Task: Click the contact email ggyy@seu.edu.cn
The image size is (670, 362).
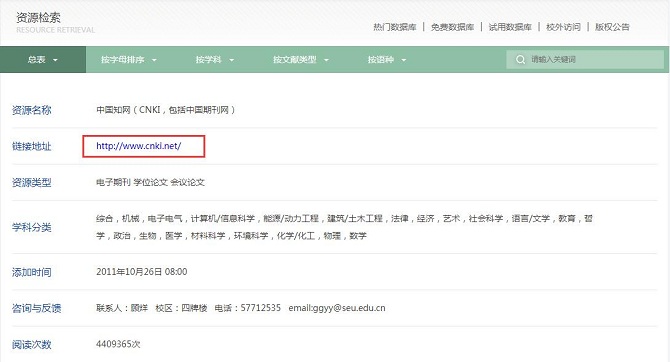Action: tap(349, 308)
